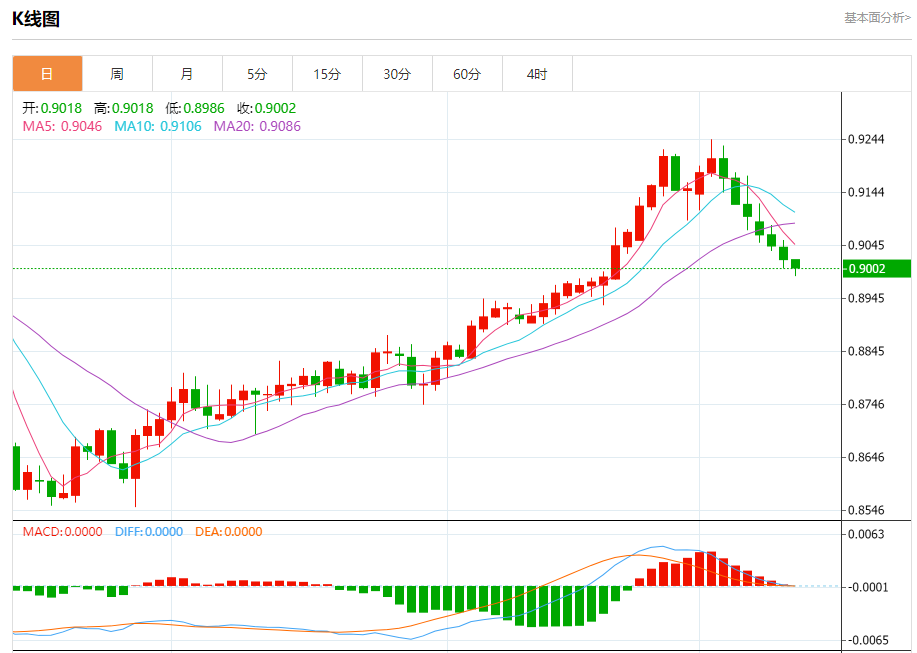Open the 4时 timeframe tab
The height and width of the screenshot is (653, 917).
click(x=537, y=74)
